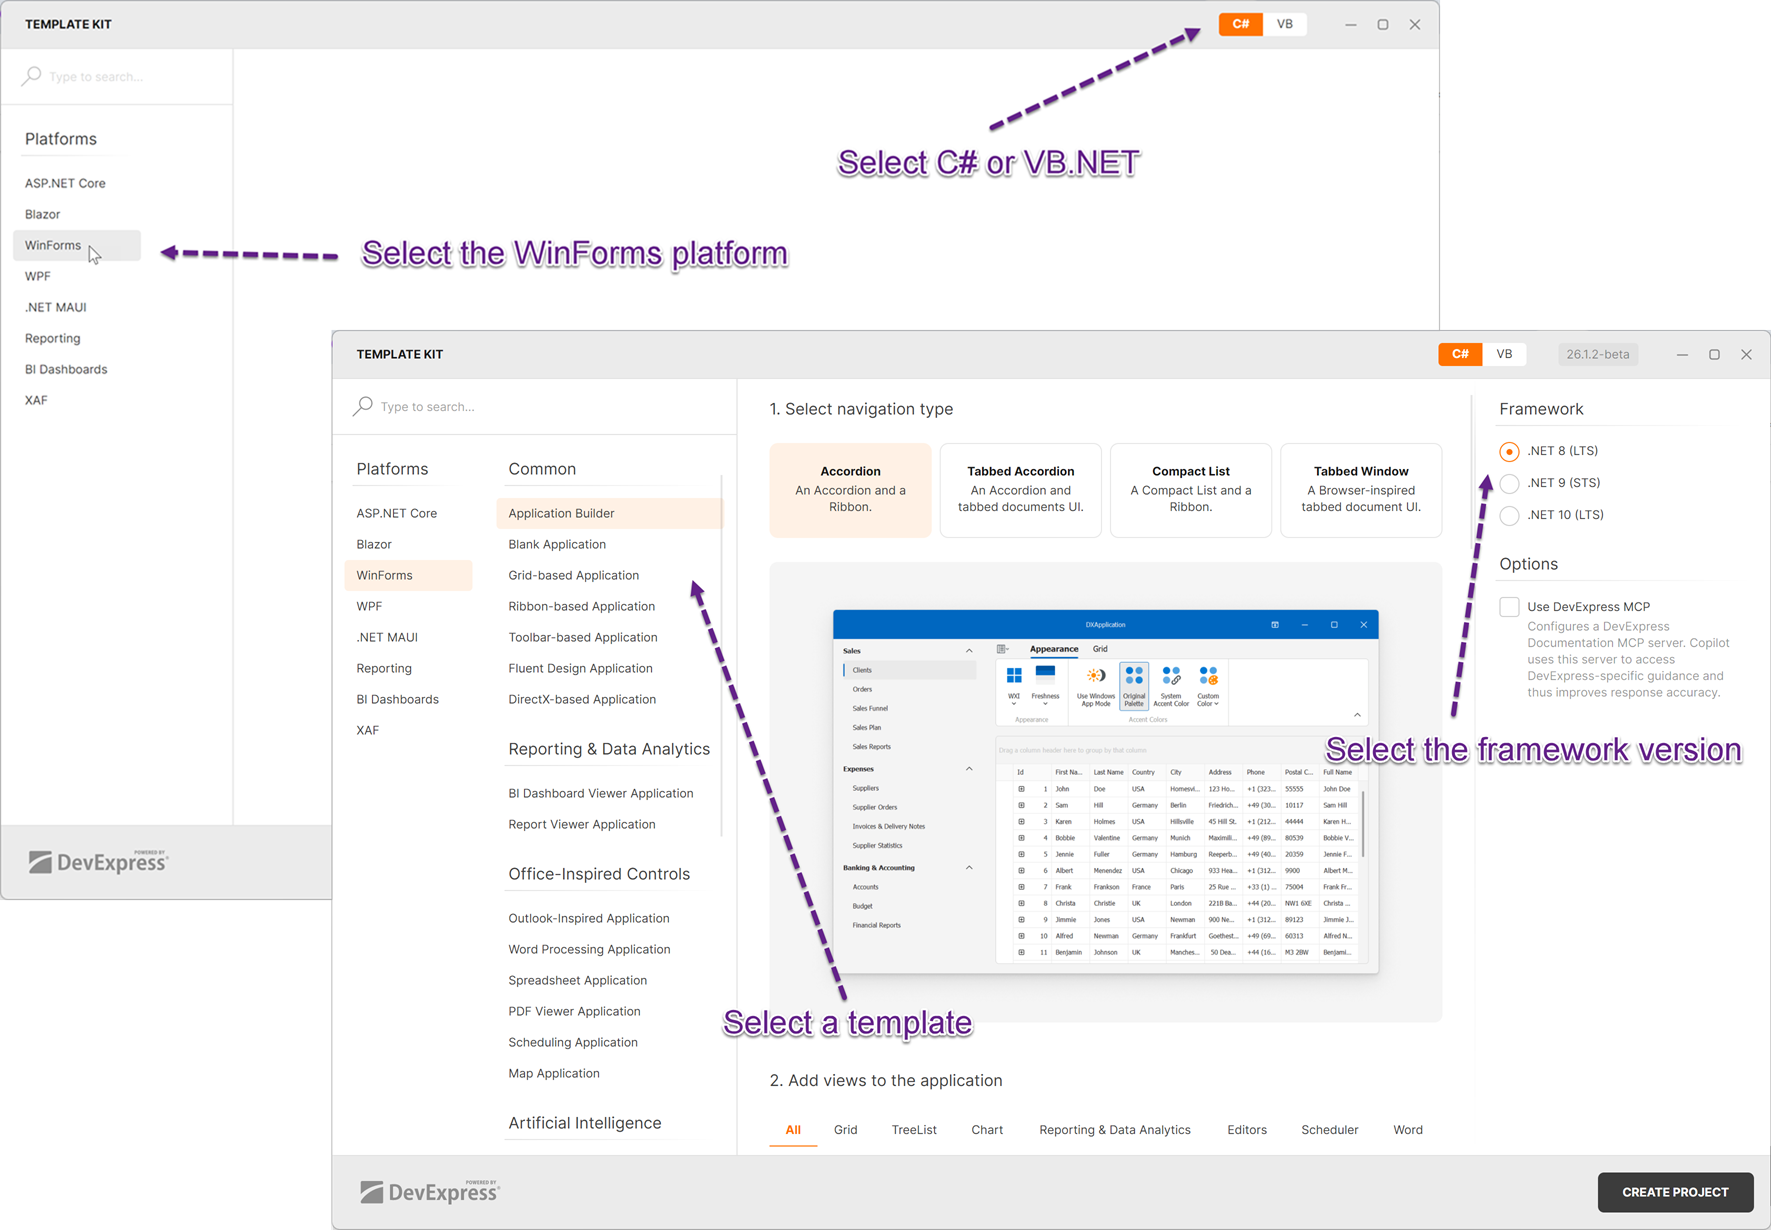Viewport: 1771px width, 1230px height.
Task: Select XAF platform in back window
Action: (x=36, y=400)
